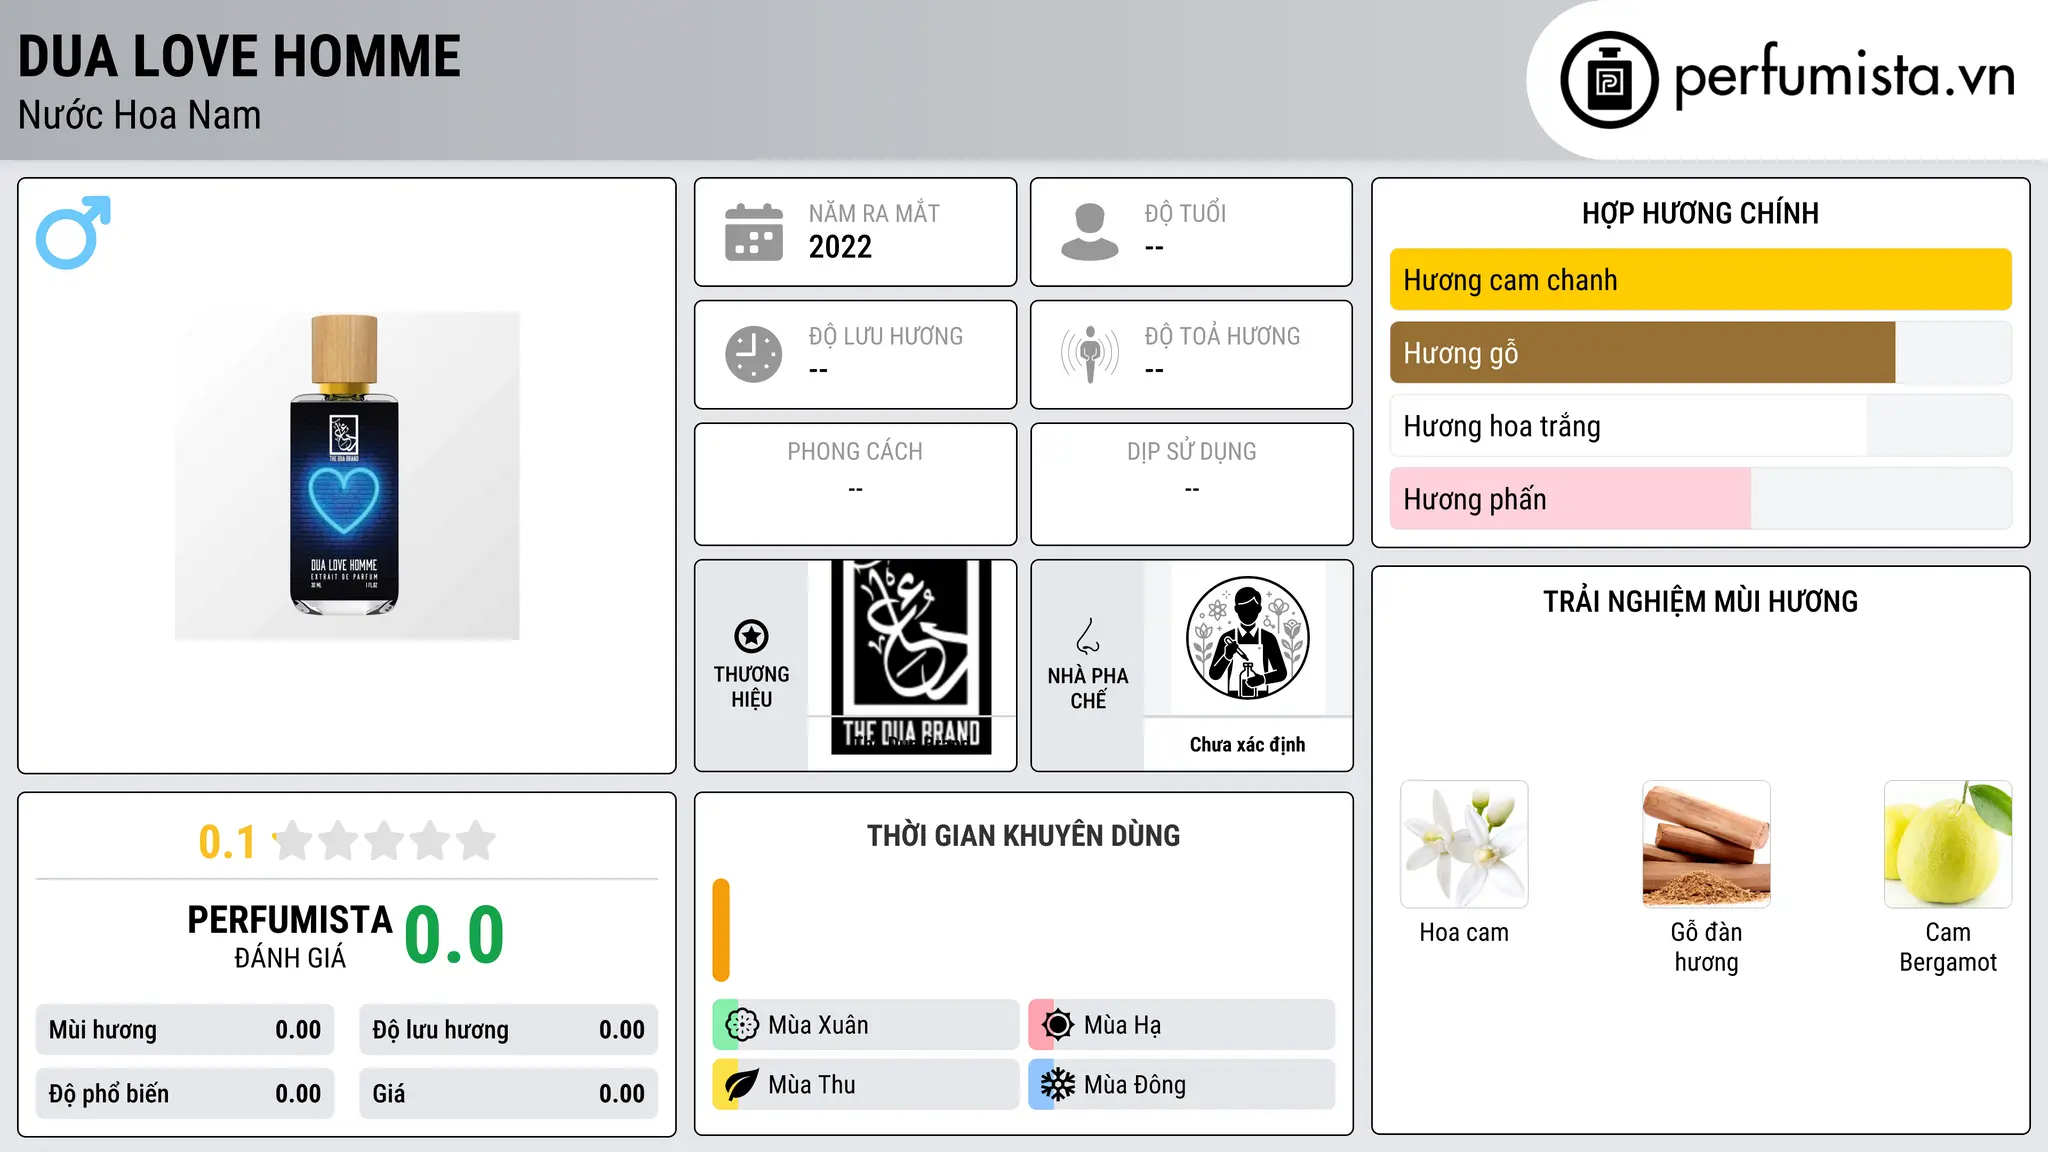The image size is (2048, 1152).
Task: Click the Thương hiệu label
Action: [x=751, y=687]
